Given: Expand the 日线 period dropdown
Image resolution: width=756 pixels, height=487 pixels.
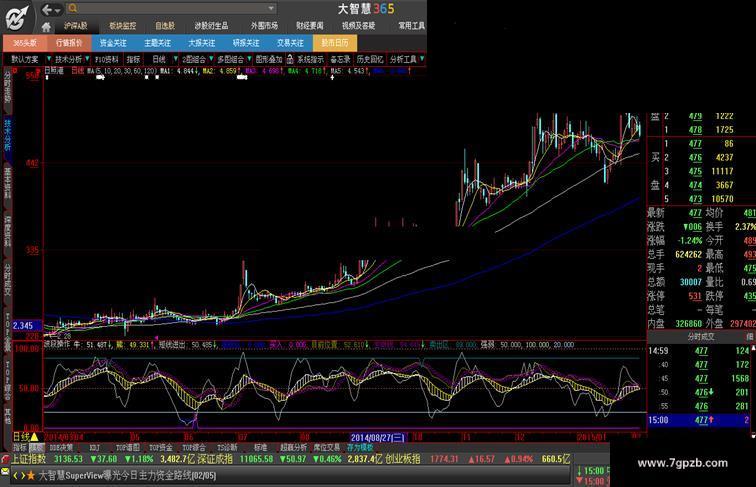Looking at the screenshot, I should coord(176,59).
